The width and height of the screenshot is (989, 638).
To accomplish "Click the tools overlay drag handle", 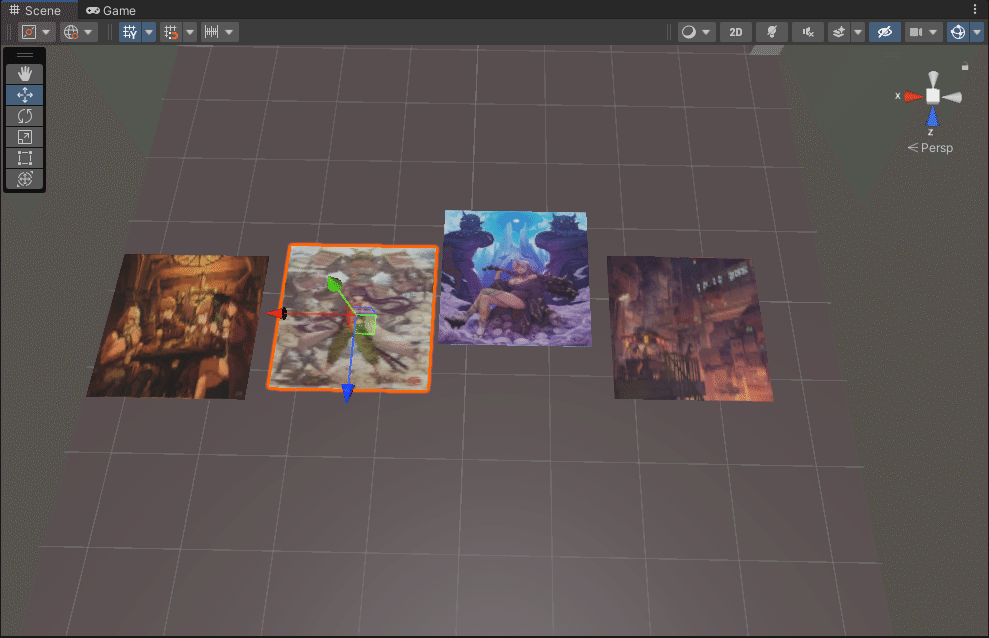I will [x=25, y=55].
